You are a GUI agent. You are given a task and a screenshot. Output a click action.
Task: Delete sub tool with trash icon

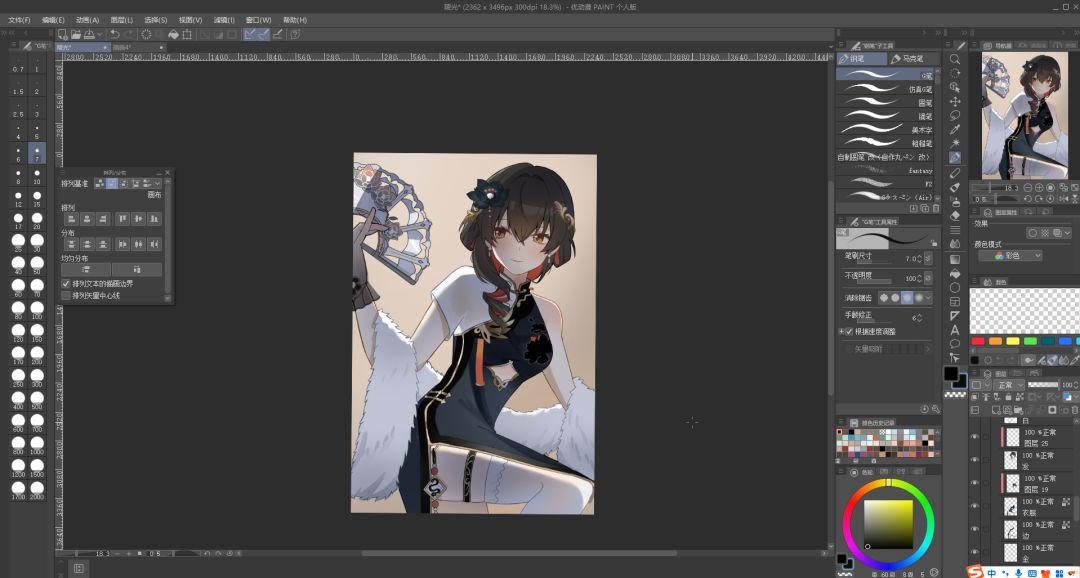[936, 208]
